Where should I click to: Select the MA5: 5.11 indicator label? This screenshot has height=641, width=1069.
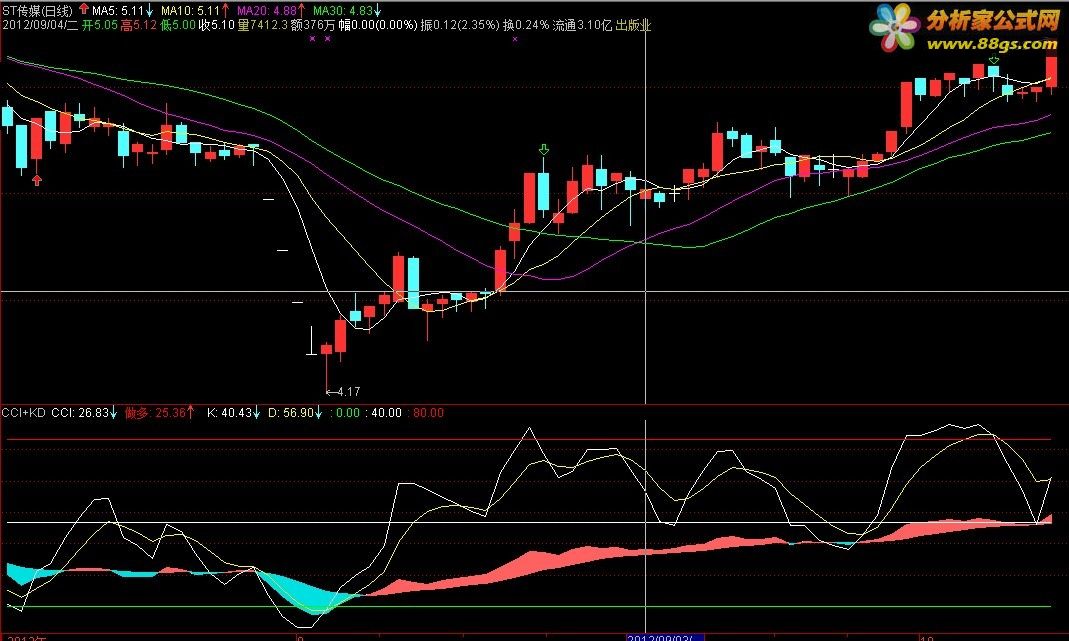118,10
